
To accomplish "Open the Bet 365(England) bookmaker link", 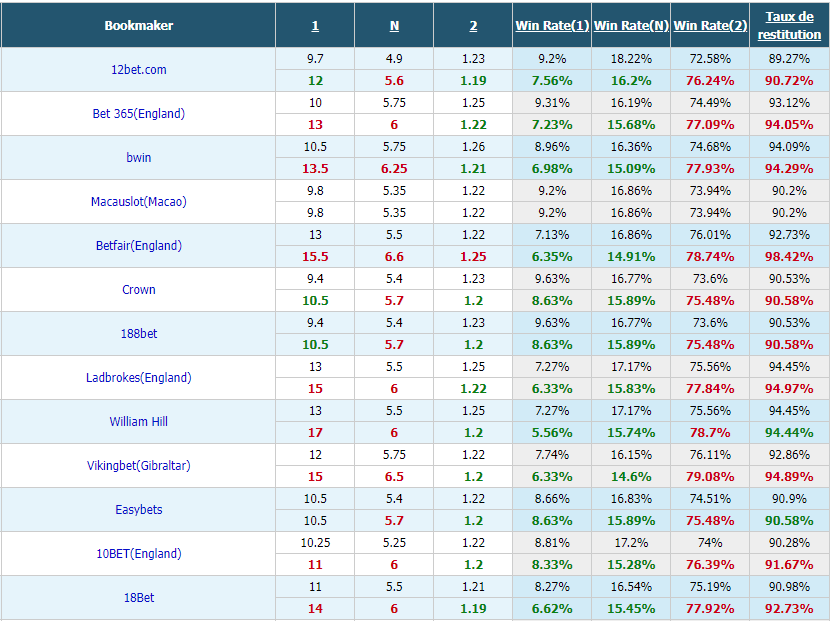I will click(x=138, y=113).
